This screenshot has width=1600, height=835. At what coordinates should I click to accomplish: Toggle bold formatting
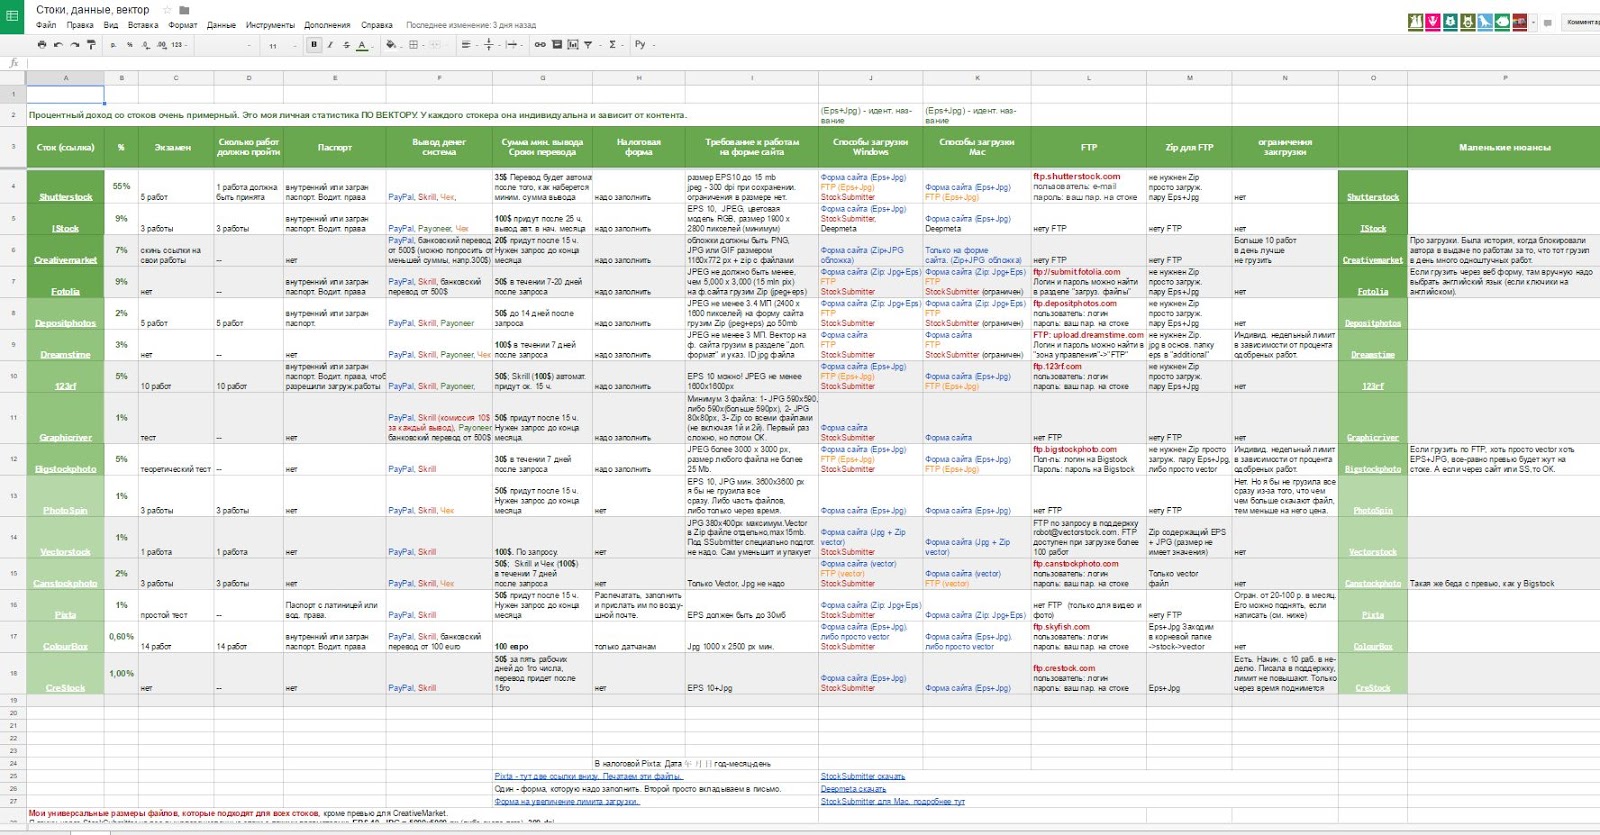314,45
